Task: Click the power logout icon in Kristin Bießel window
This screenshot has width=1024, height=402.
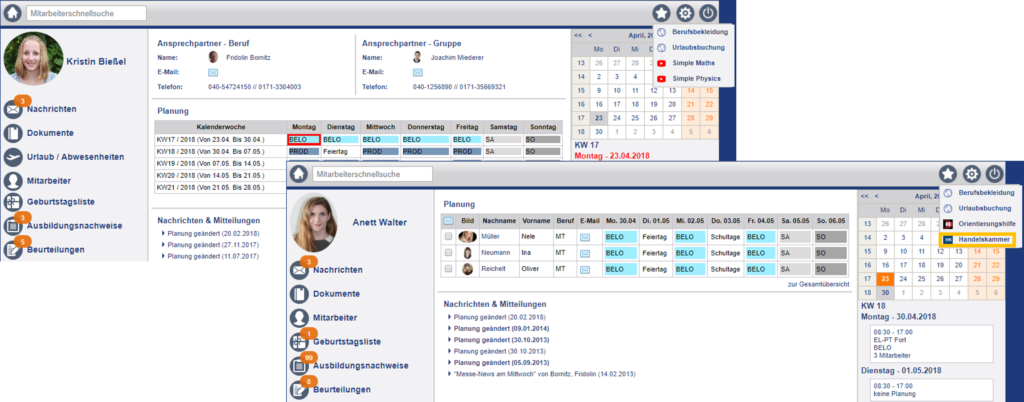Action: click(708, 12)
